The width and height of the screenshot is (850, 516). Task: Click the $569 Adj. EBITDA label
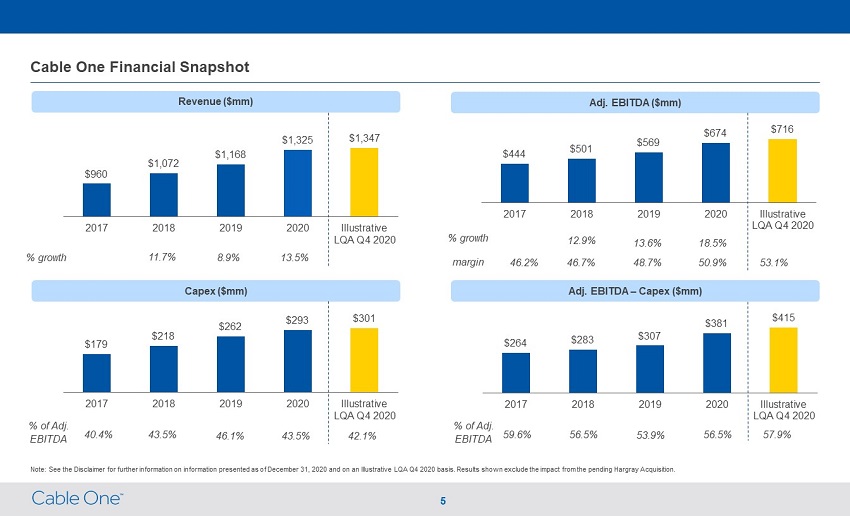click(x=648, y=142)
